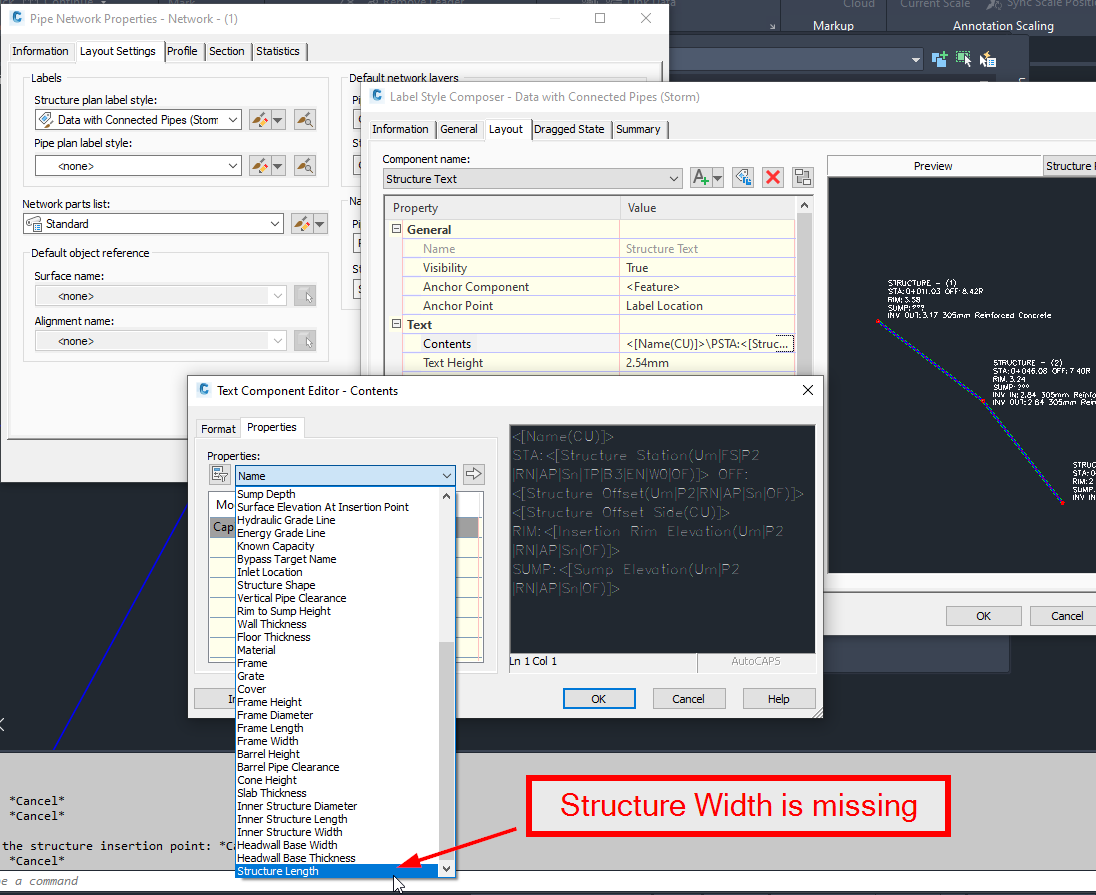Create a new text component
Viewport: 1096px width, 895px height.
click(701, 177)
